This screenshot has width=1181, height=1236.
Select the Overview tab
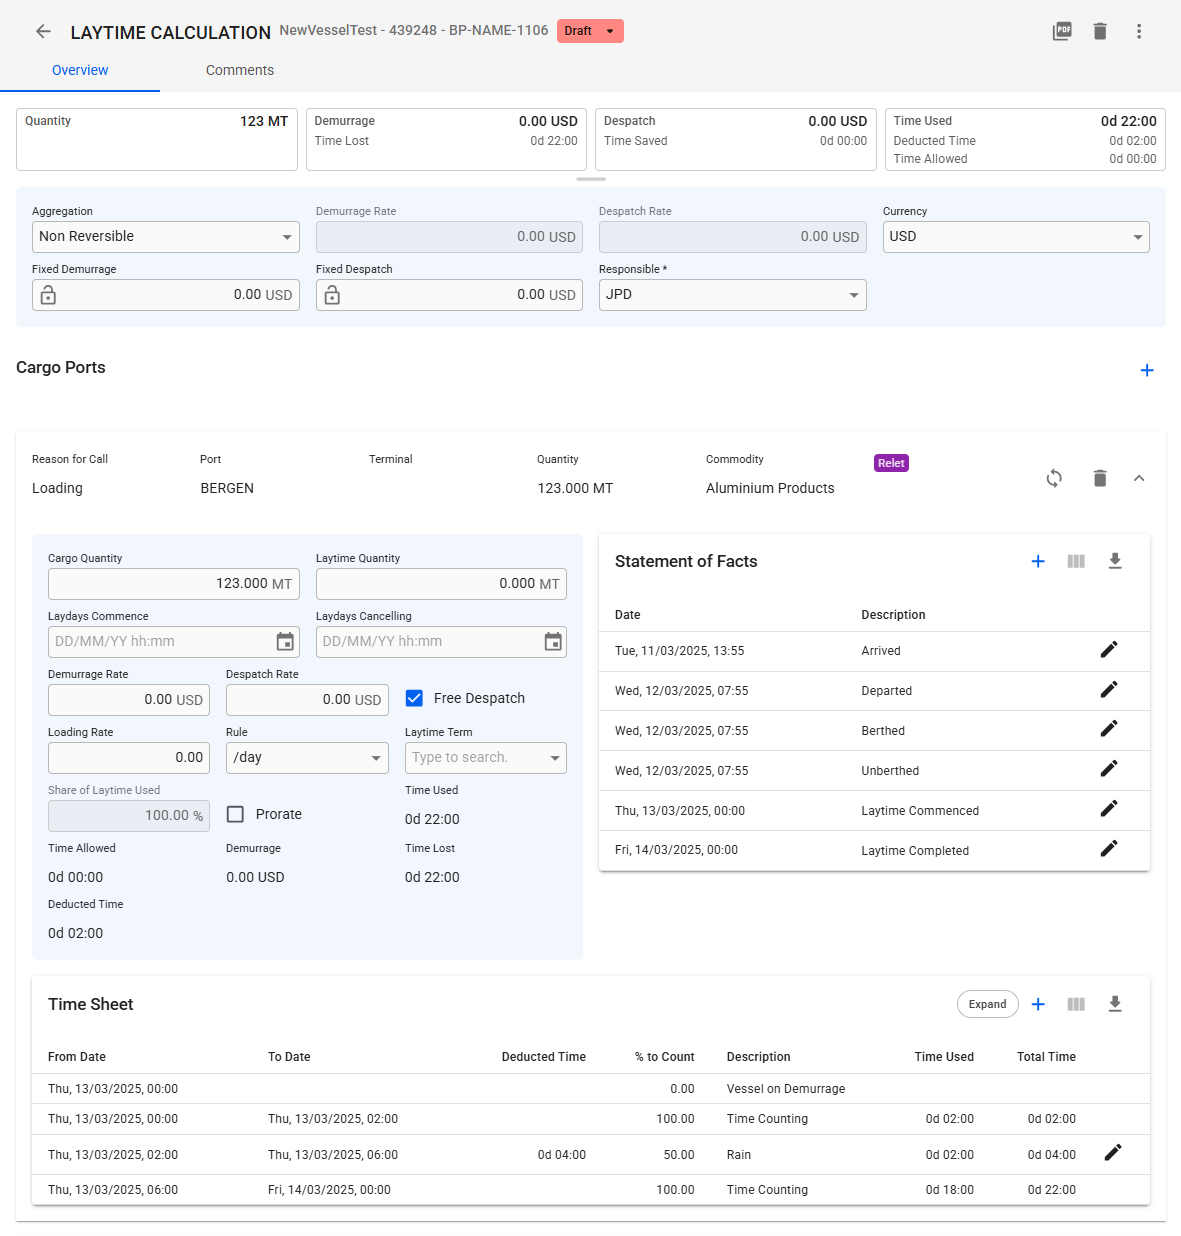(80, 71)
